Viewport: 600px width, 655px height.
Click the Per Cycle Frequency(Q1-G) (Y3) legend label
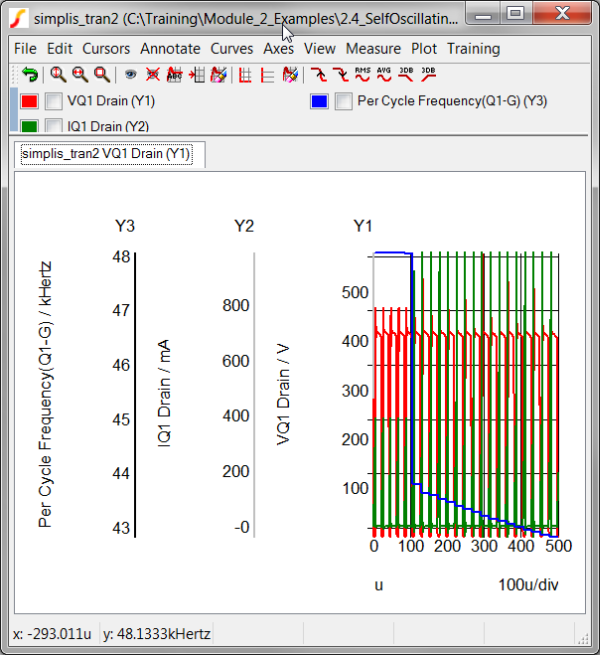pos(452,101)
